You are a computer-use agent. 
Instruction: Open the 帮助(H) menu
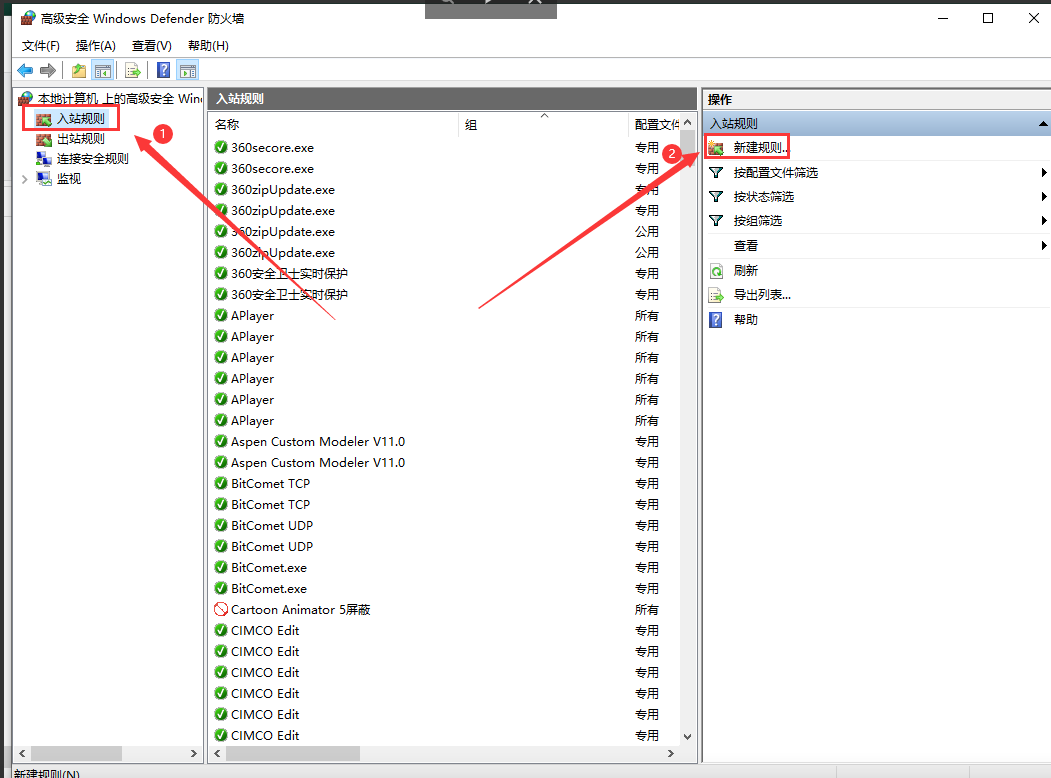click(208, 46)
